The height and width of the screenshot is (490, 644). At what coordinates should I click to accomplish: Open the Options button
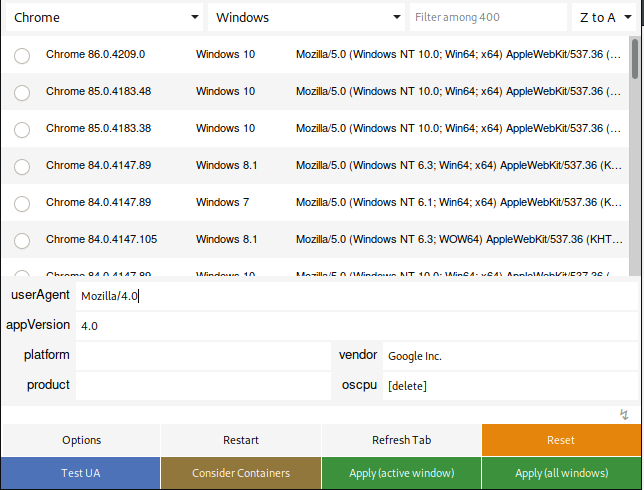pyautogui.click(x=81, y=440)
